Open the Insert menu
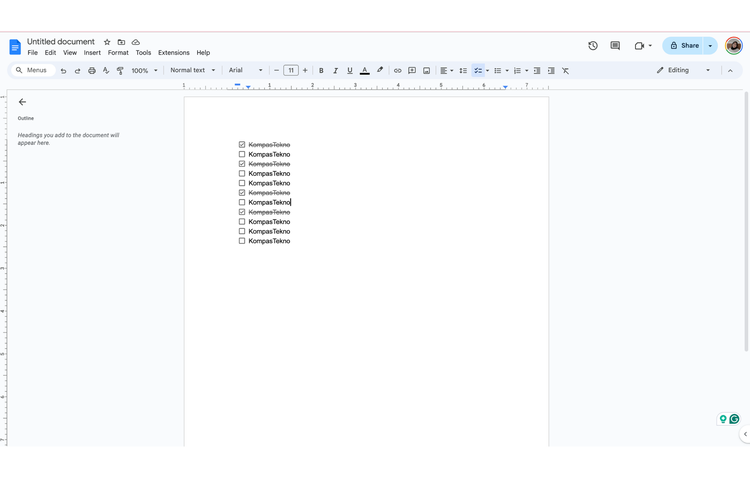Viewport: 750px width, 500px height. point(92,53)
